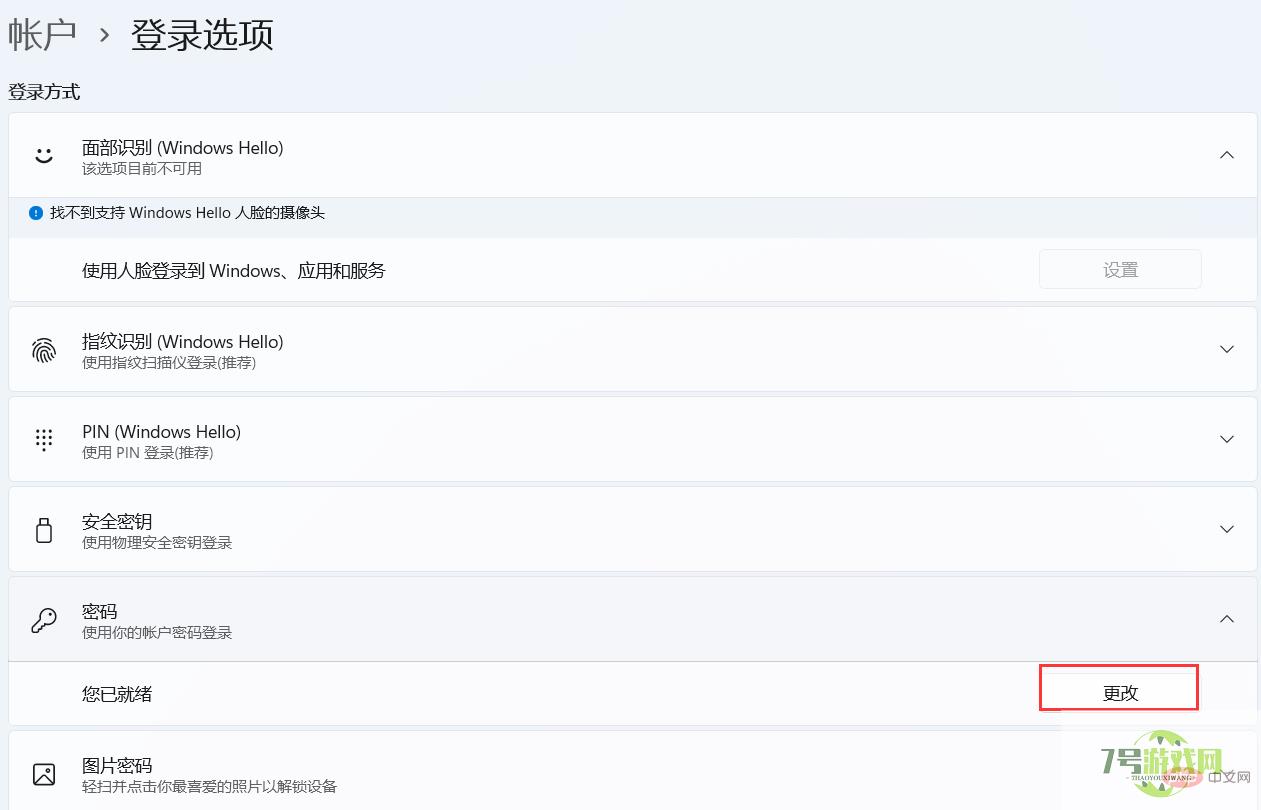Click 使用人脸登录到 Windows、应用和服务 text
This screenshot has width=1261, height=810.
tap(234, 271)
